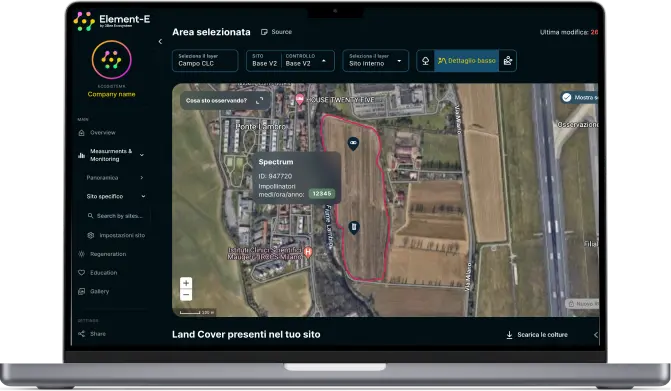Click the 12345 pollinator value badge
This screenshot has height=391, width=671.
click(322, 194)
